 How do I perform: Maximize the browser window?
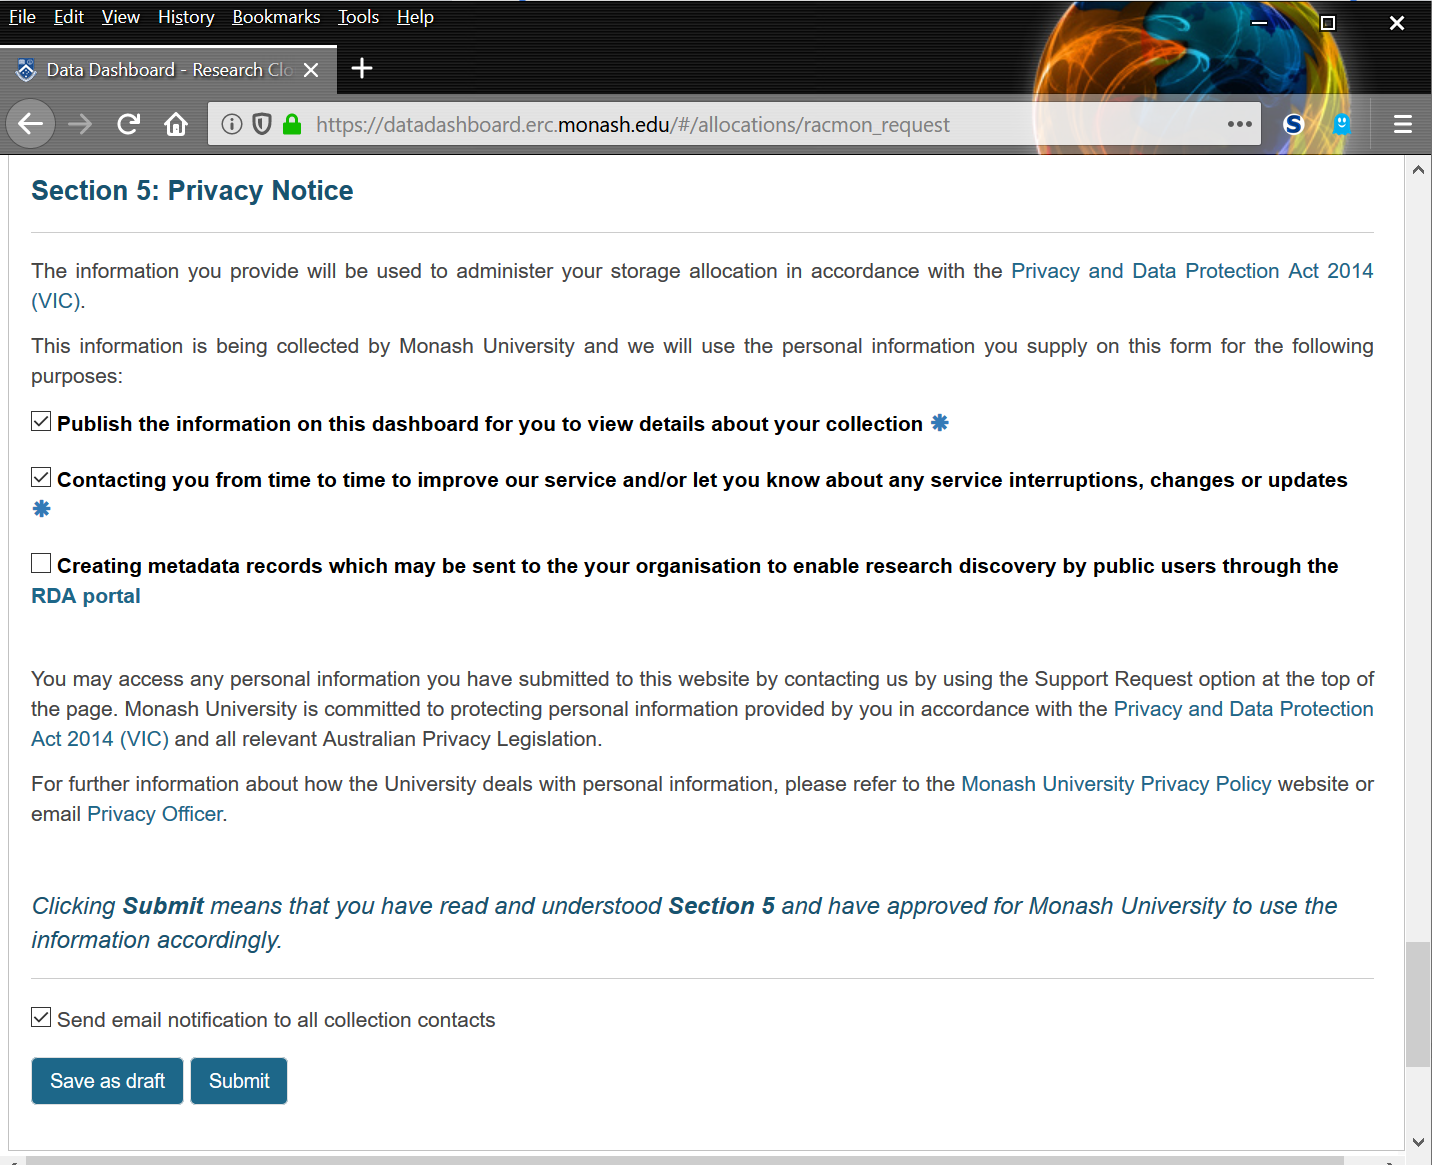1328,22
